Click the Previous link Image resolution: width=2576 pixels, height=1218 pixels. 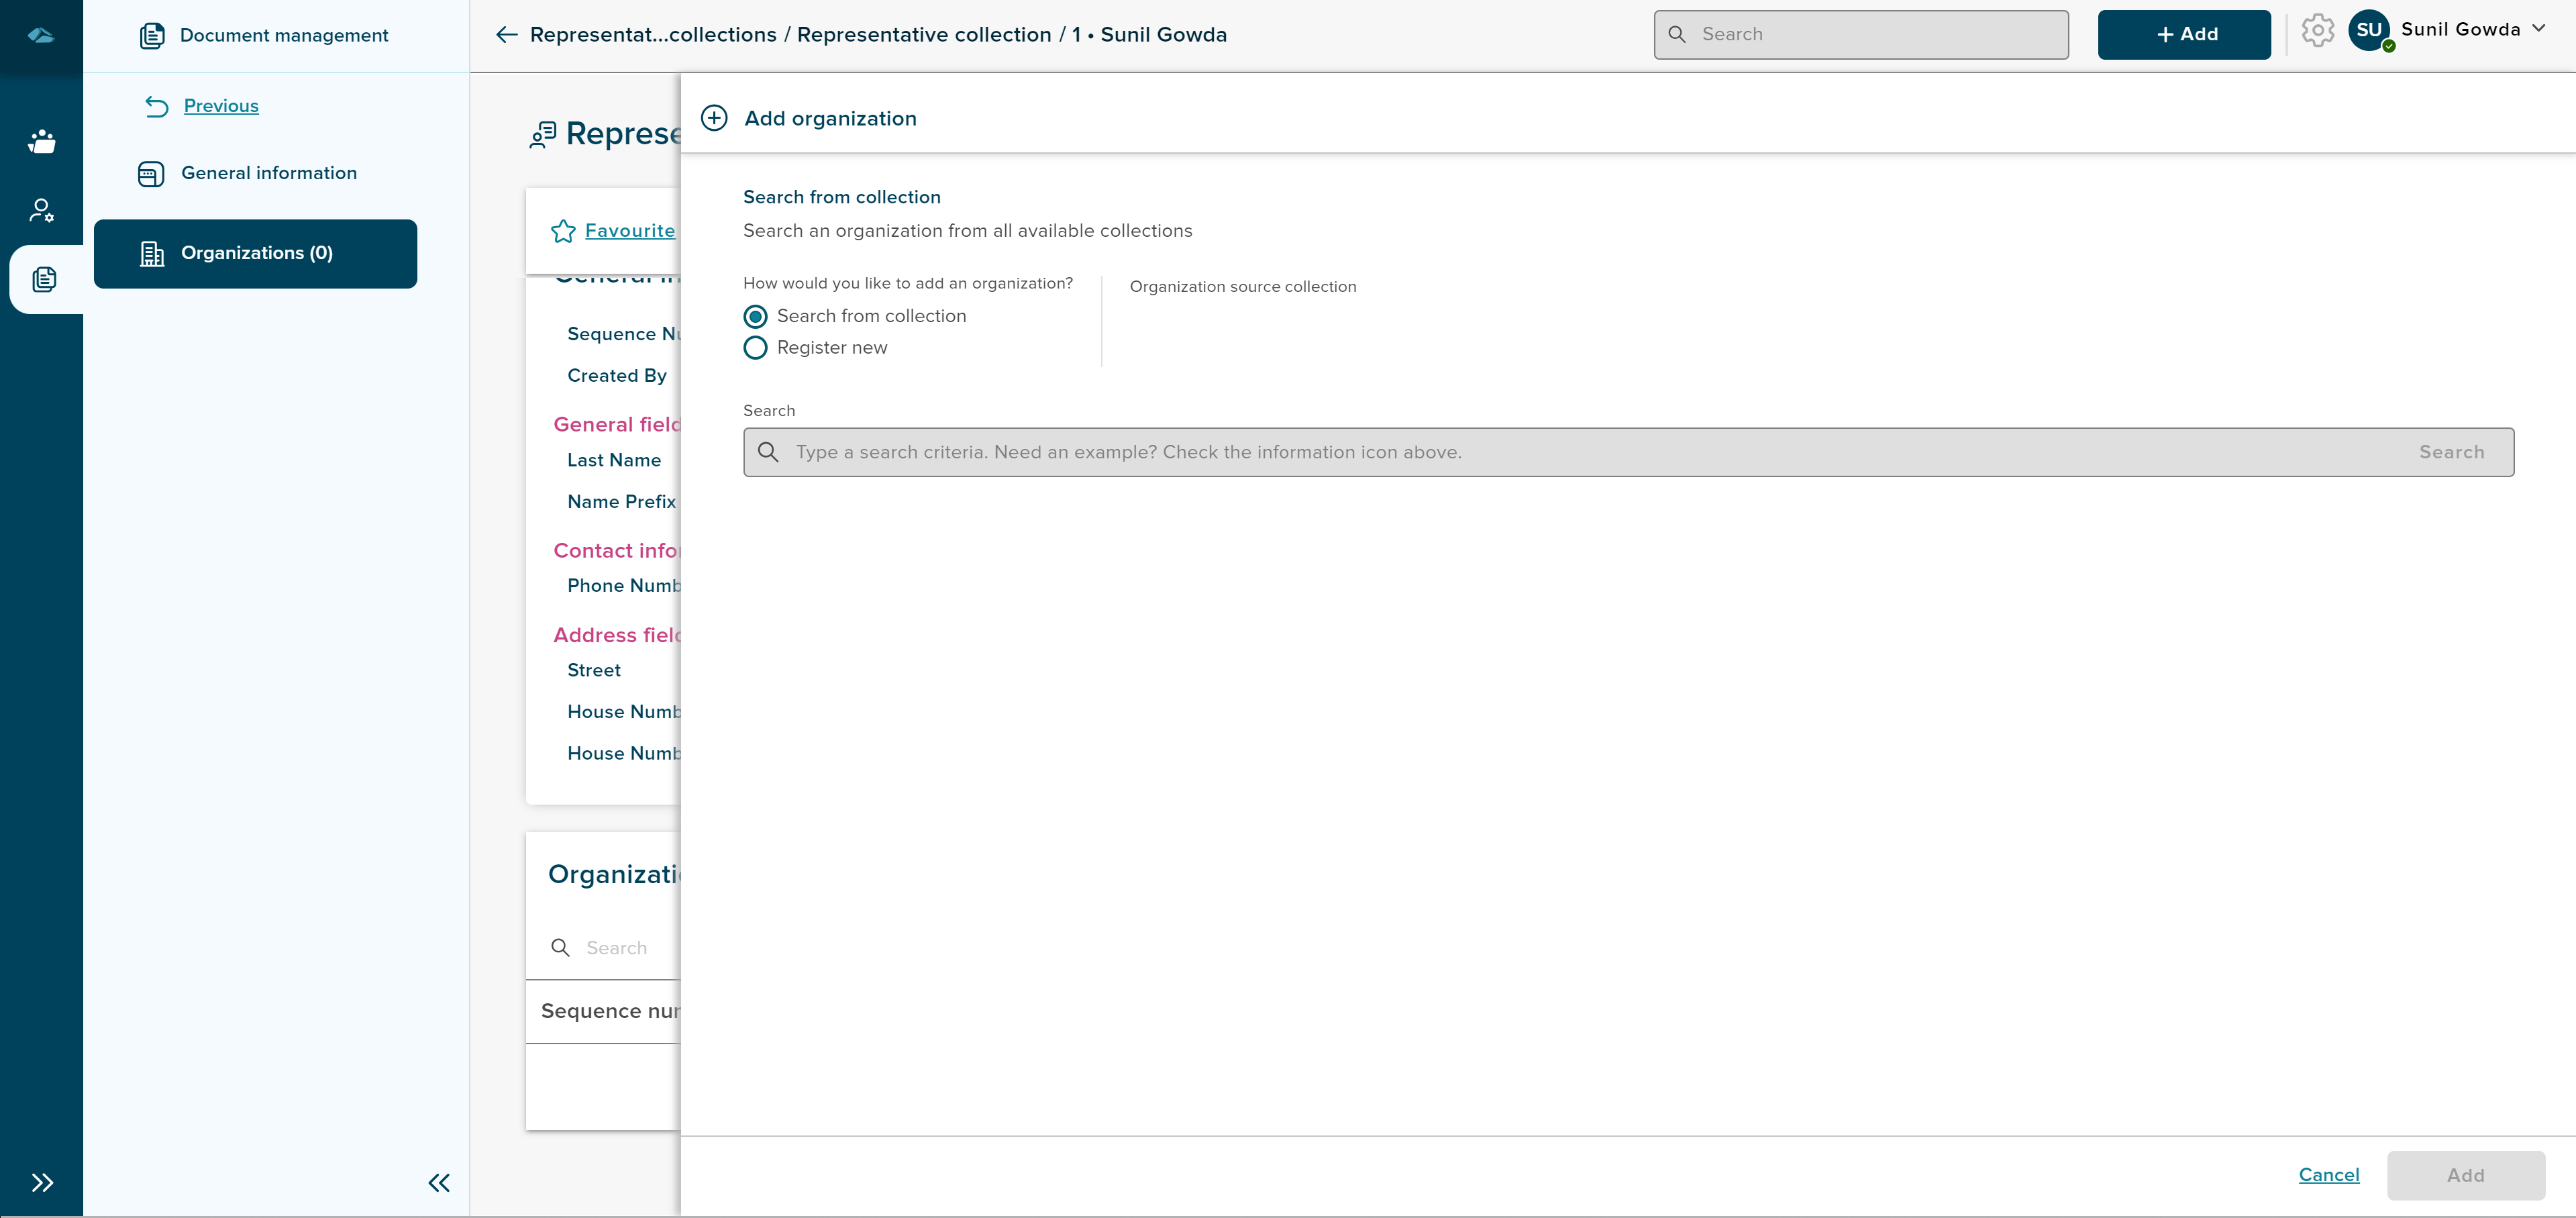coord(221,106)
